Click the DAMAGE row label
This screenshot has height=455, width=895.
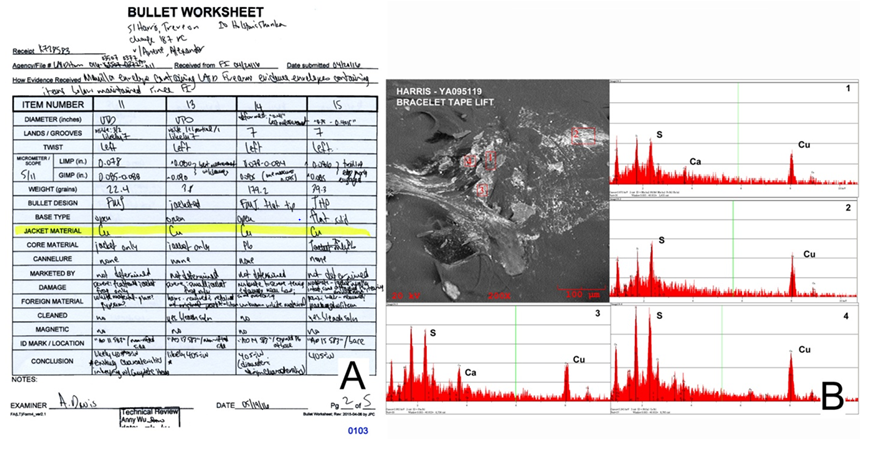(x=53, y=287)
